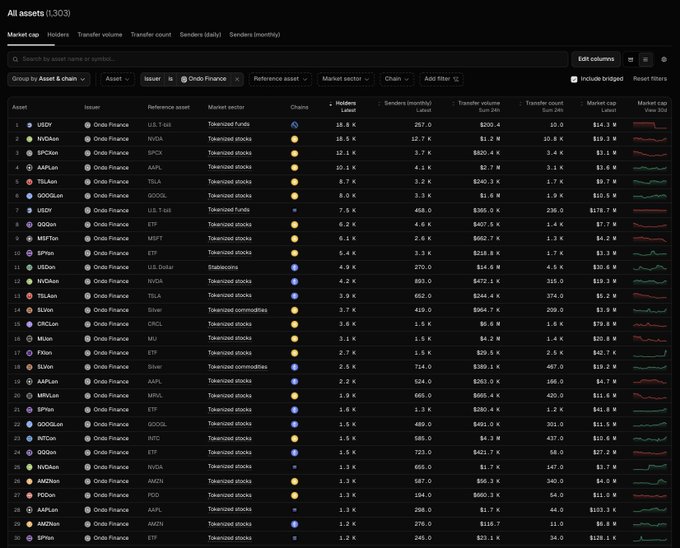Open the Add filter menu

441,79
